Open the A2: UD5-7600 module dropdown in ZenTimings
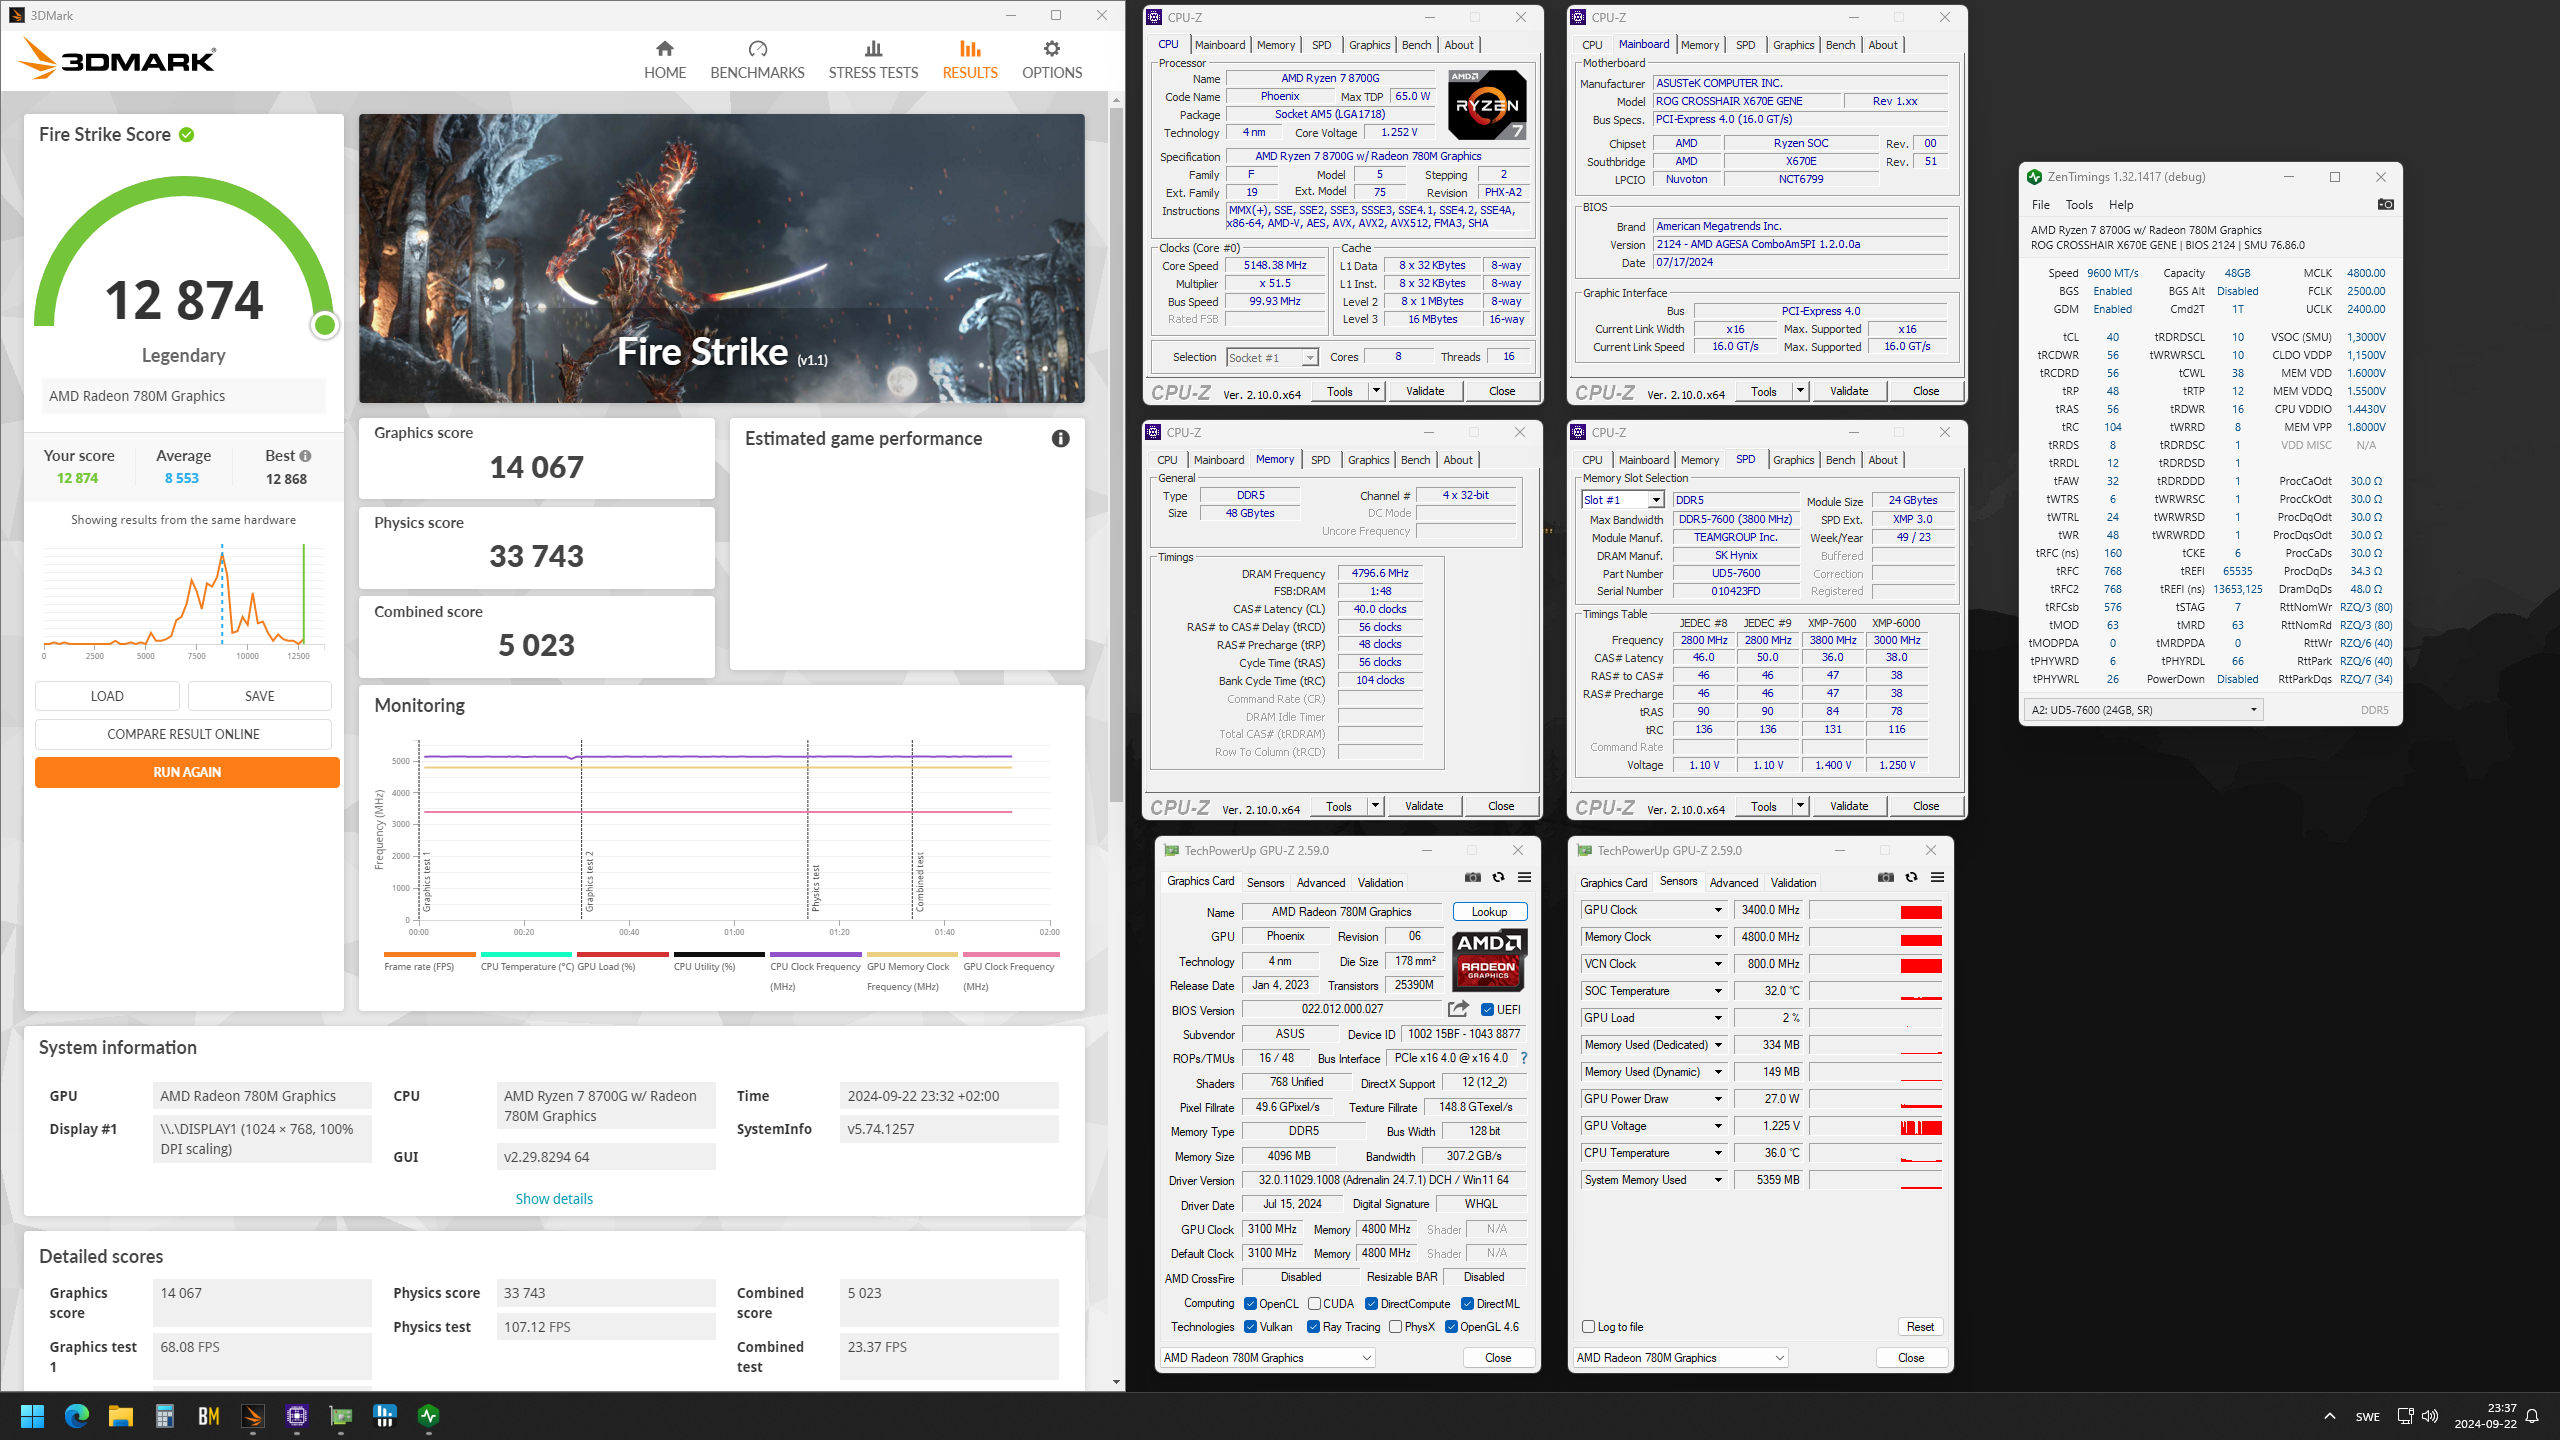The height and width of the screenshot is (1440, 2560). (x=2143, y=710)
